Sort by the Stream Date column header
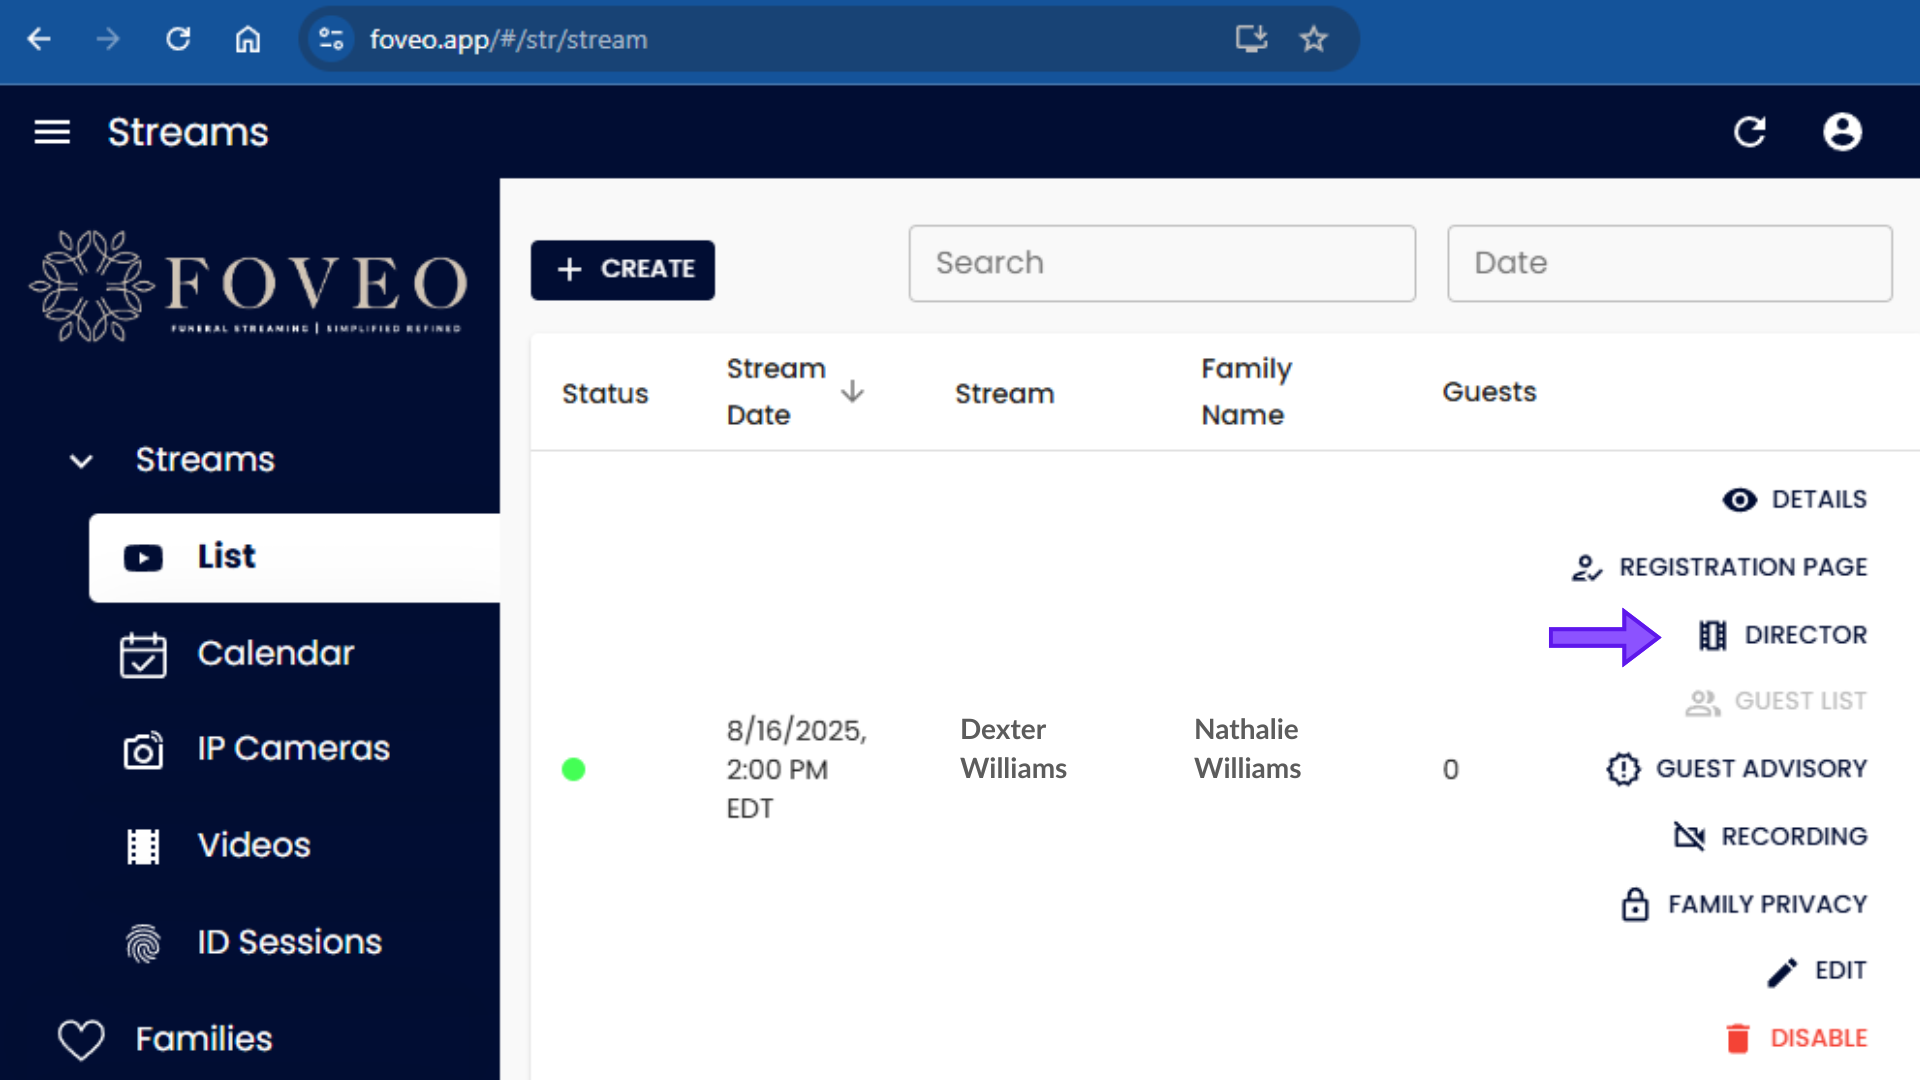 point(776,392)
